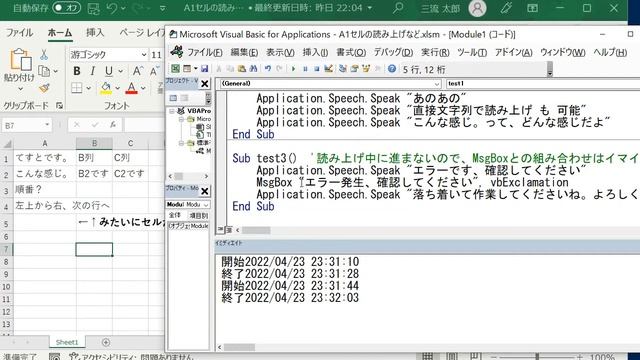Toggle Underline formatting in Excel

point(109,71)
